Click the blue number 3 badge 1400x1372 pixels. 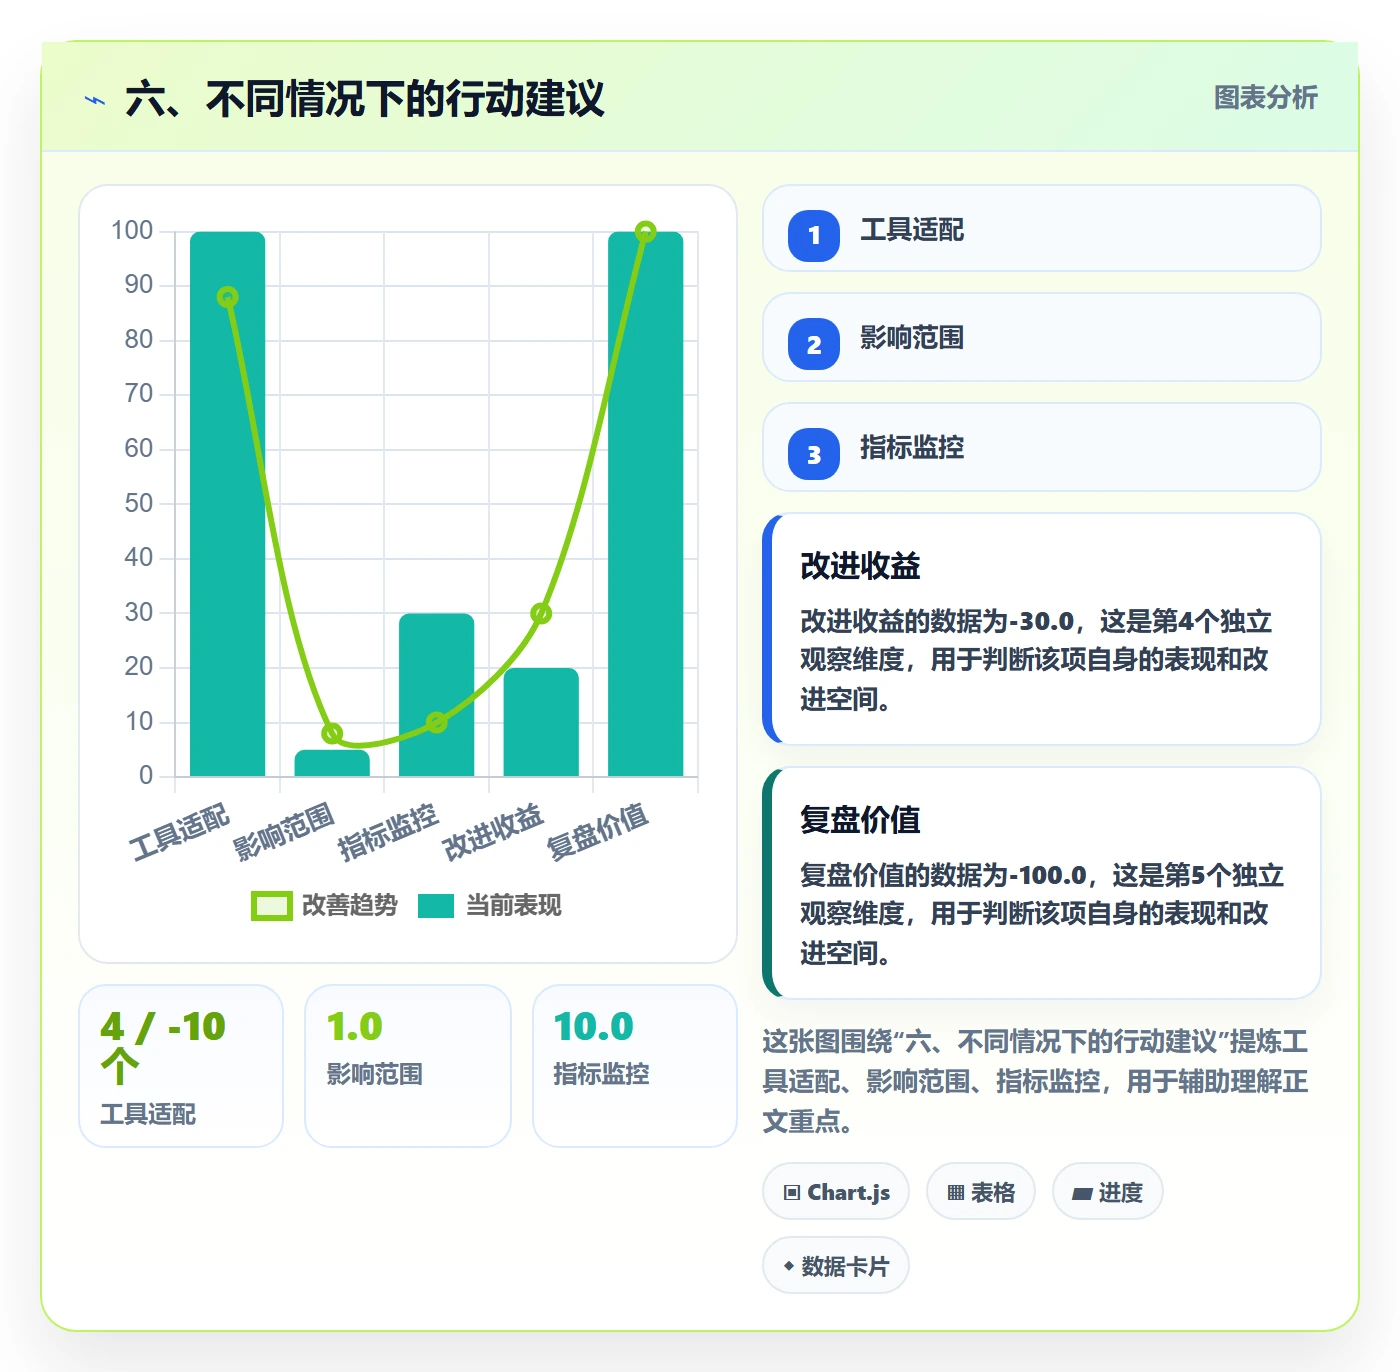click(814, 454)
